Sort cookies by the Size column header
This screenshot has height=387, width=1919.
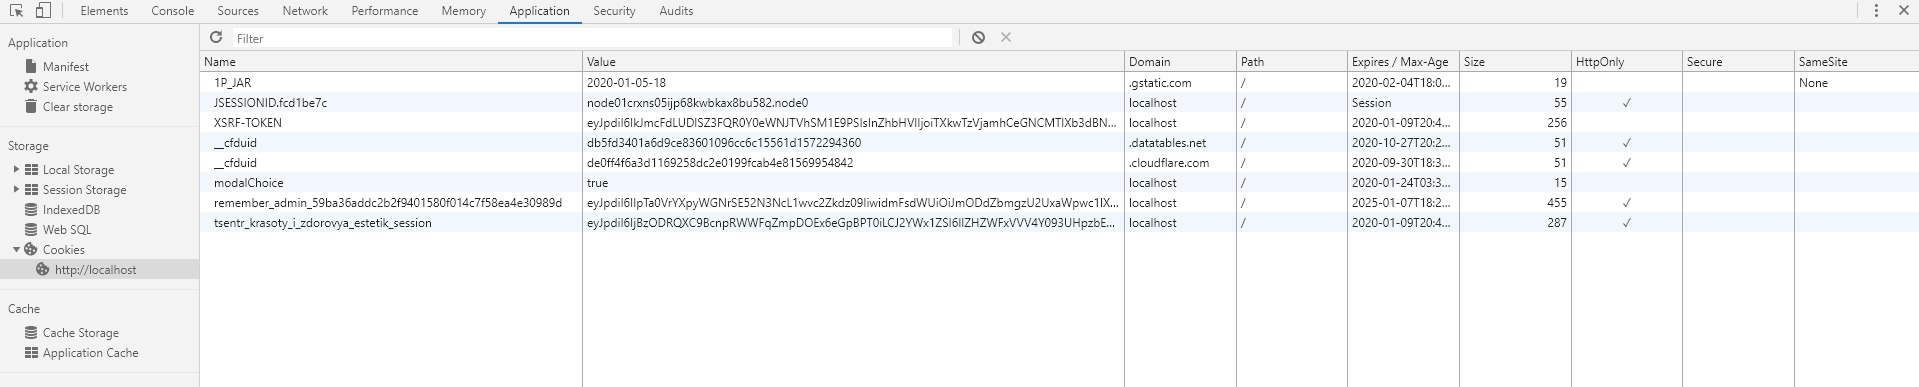click(x=1515, y=61)
